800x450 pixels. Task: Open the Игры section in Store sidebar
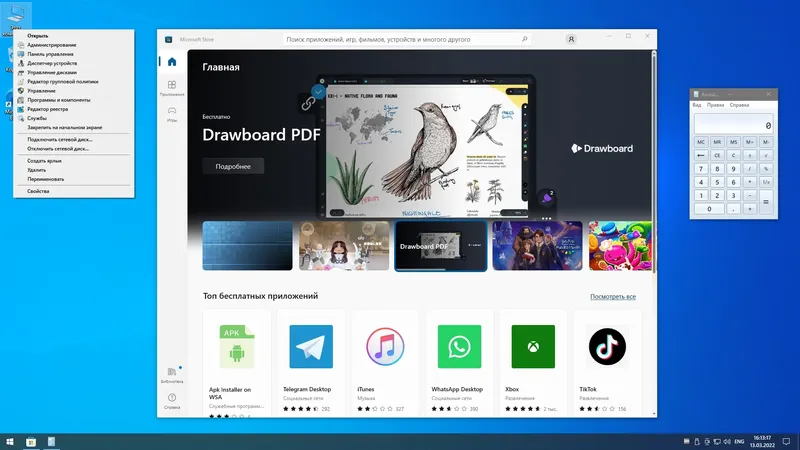pos(172,114)
